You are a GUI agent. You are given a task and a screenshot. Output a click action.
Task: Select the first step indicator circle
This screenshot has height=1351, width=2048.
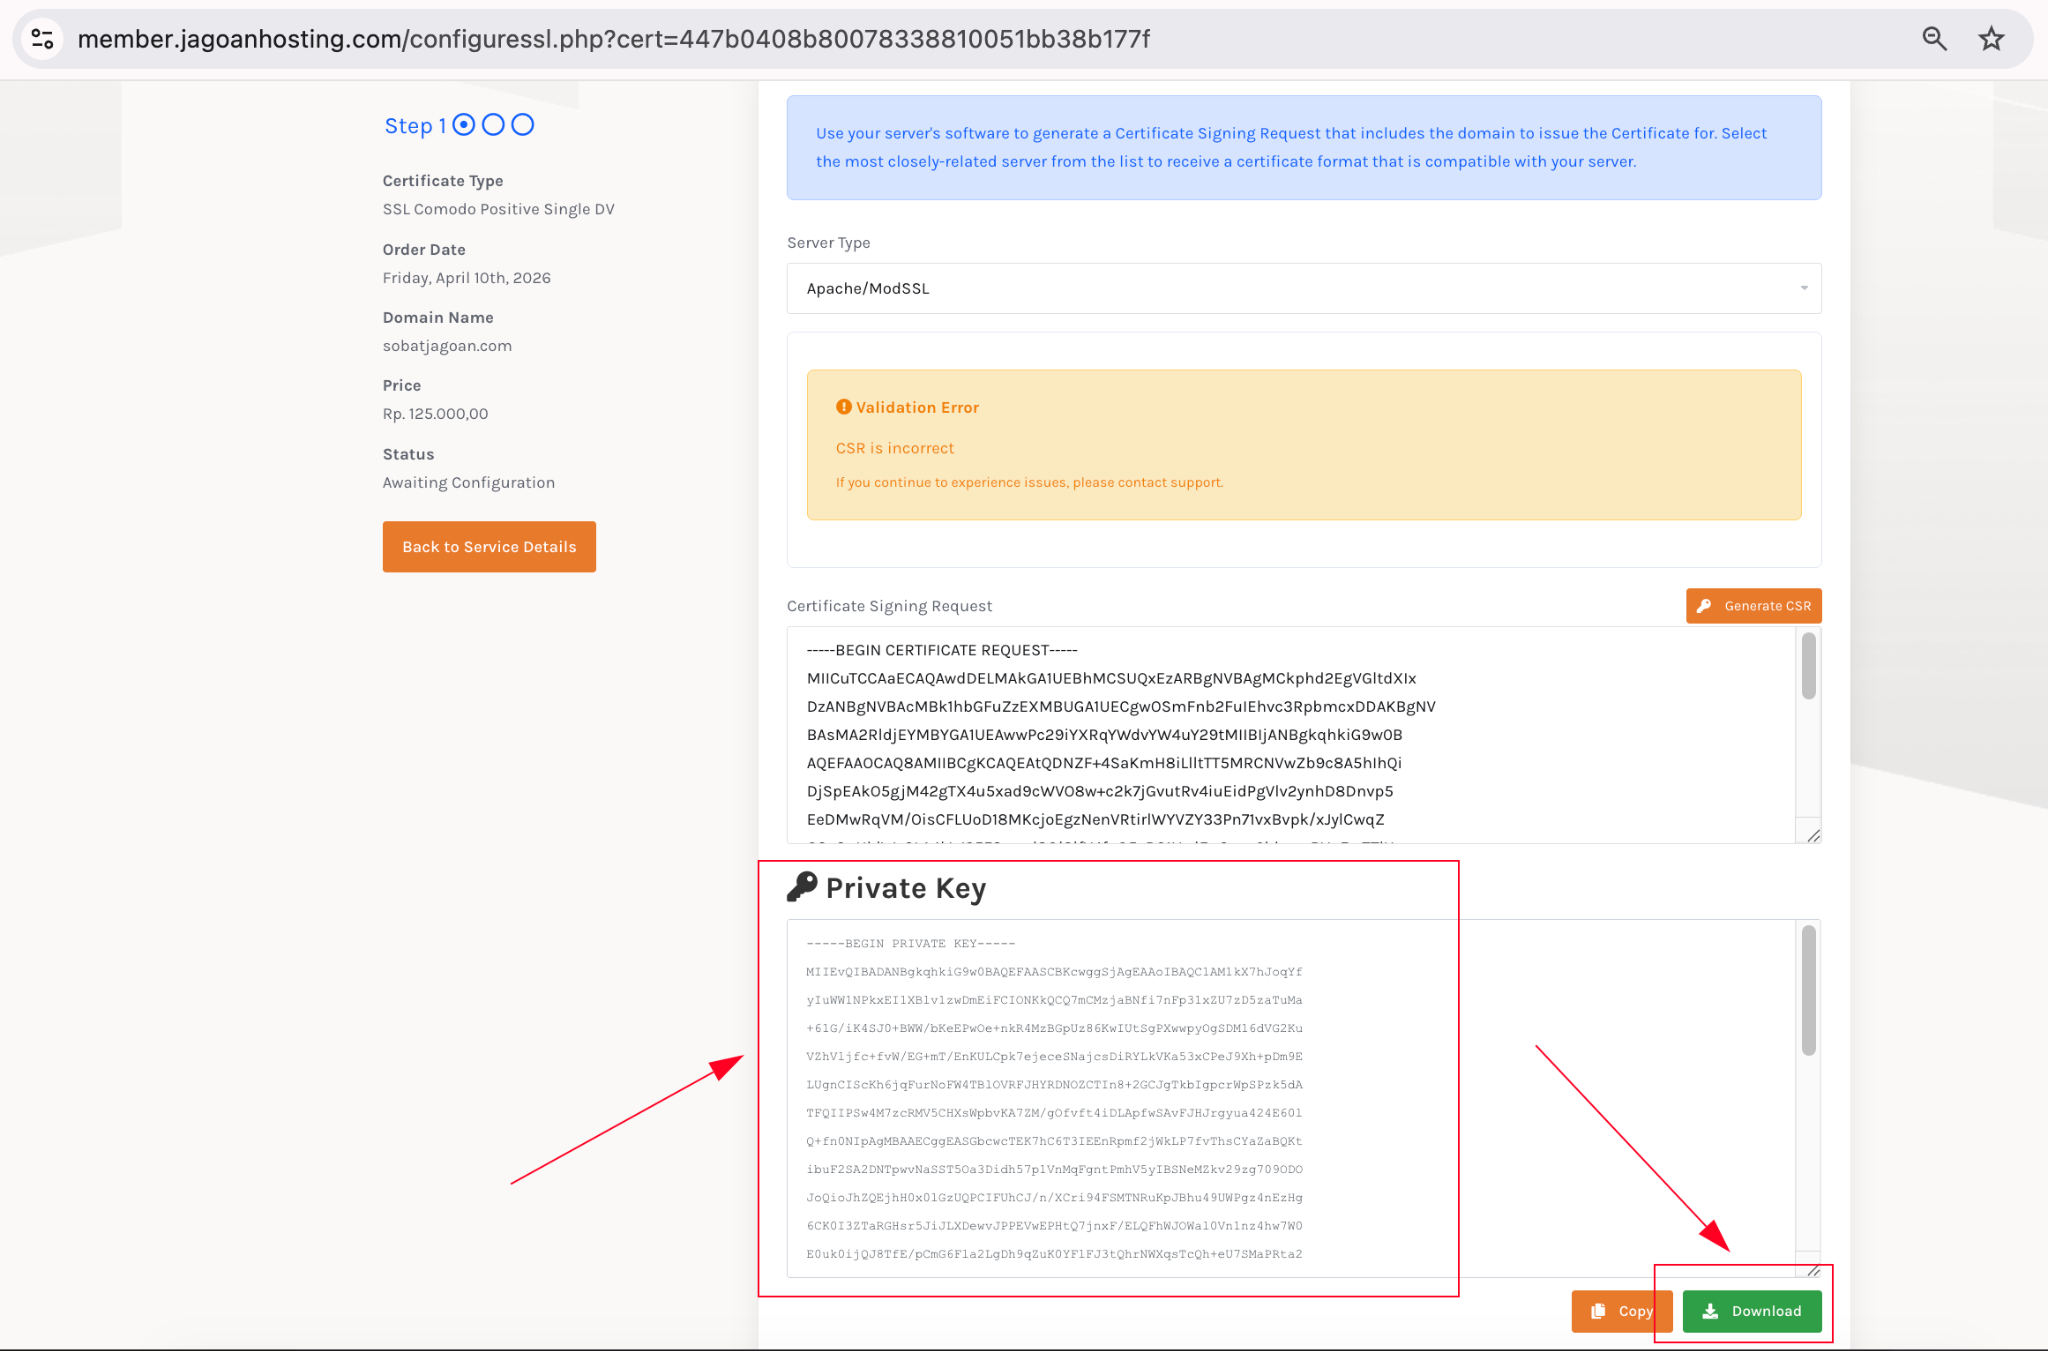coord(464,125)
